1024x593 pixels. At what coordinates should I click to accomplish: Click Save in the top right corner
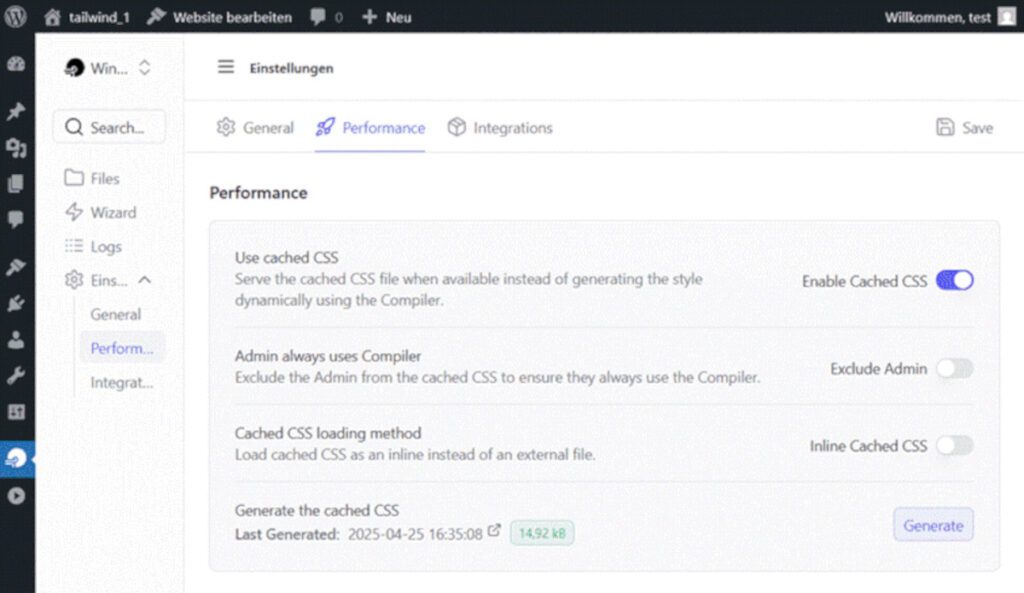[x=963, y=128]
